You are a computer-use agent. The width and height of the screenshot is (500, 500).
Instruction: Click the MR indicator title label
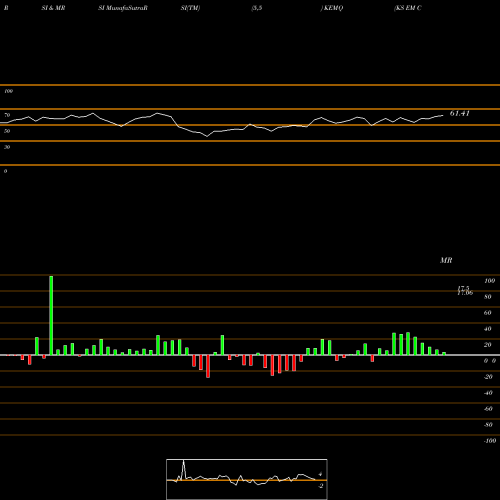coord(446,260)
